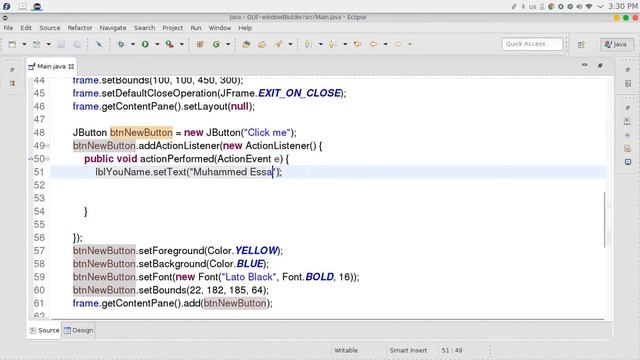Open the New wizard dropdown arrow
640x360 pixels.
[x=24, y=44]
